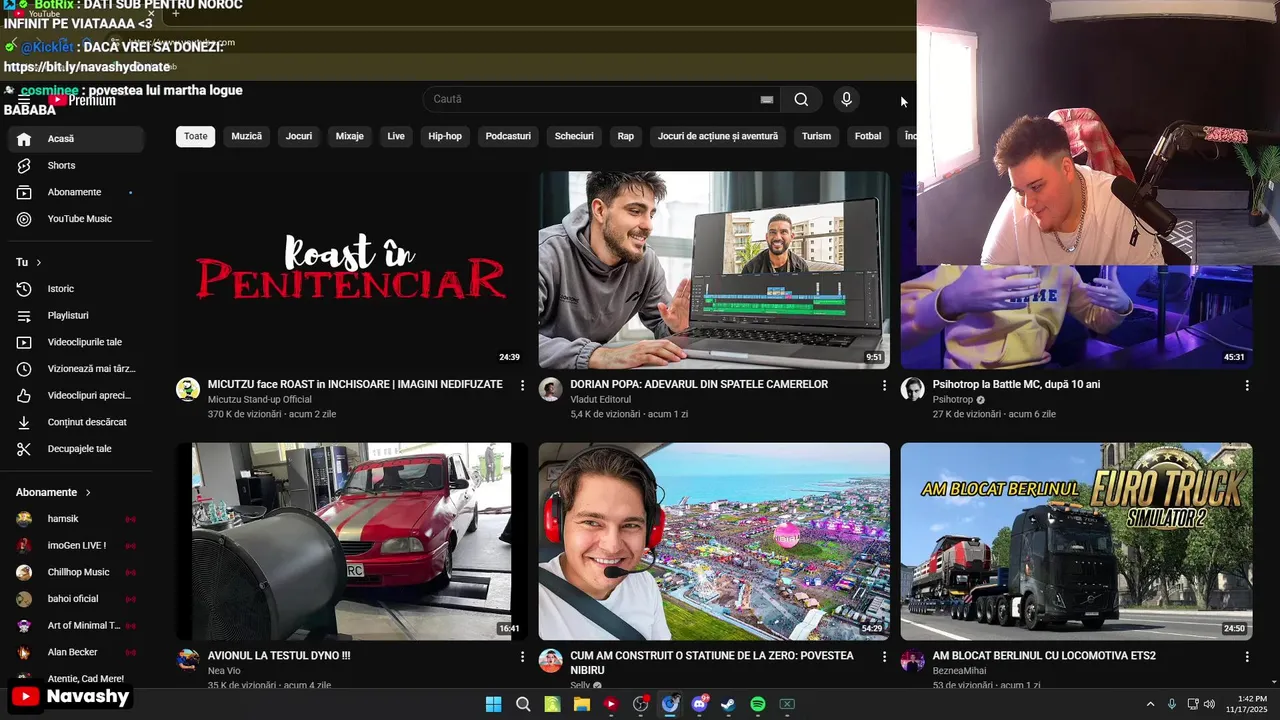Open options menu for Selly NIBIRU video
Screen dimensions: 1280x720
coord(884,657)
